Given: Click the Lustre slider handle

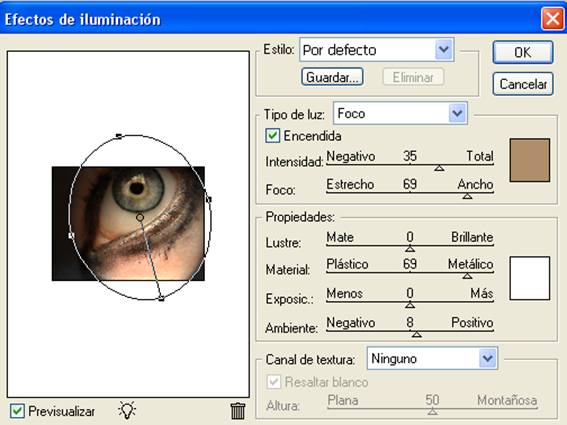Looking at the screenshot, I should pos(410,249).
